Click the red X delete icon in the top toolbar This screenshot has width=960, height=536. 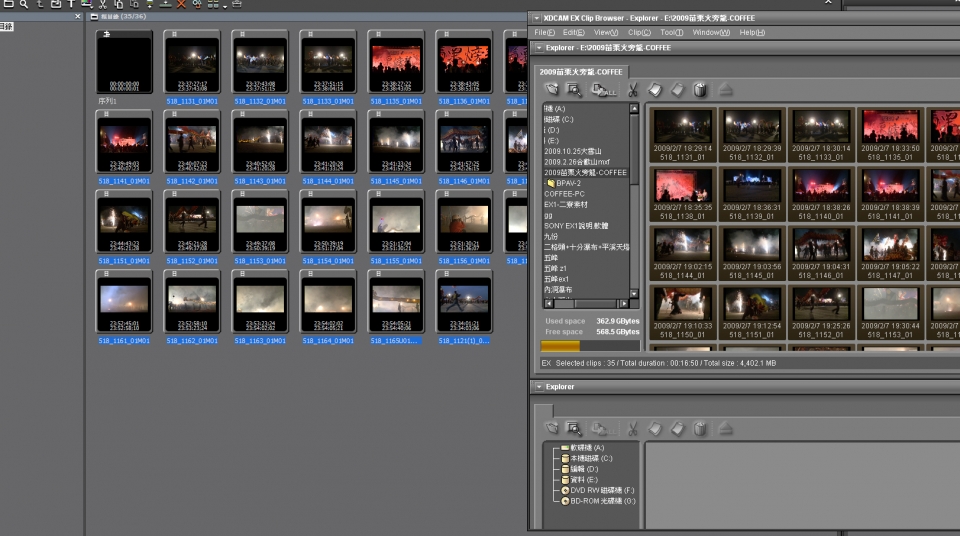181,4
